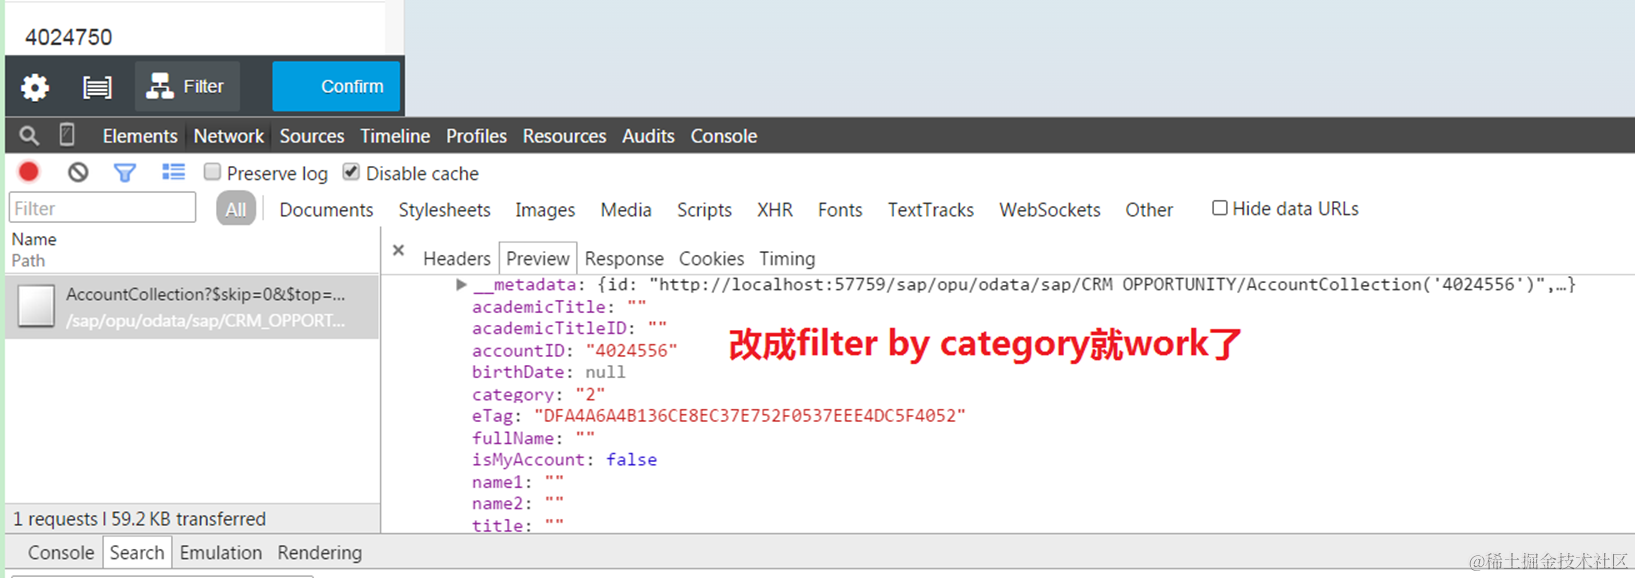Filter requests by Scripts
The width and height of the screenshot is (1635, 578).
pyautogui.click(x=704, y=210)
